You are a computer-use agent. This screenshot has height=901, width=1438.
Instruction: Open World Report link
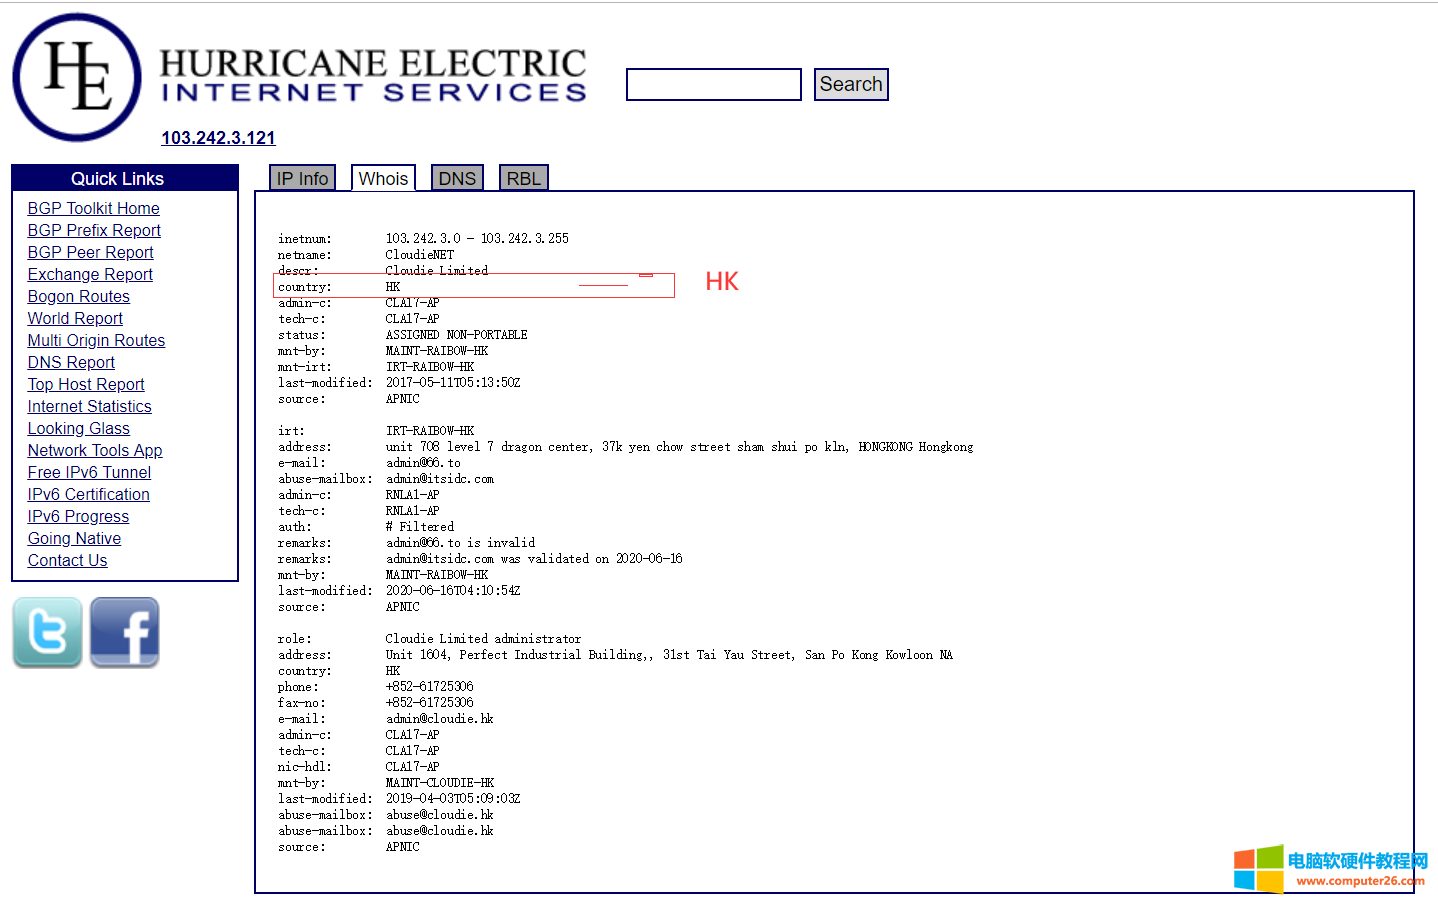(x=75, y=318)
